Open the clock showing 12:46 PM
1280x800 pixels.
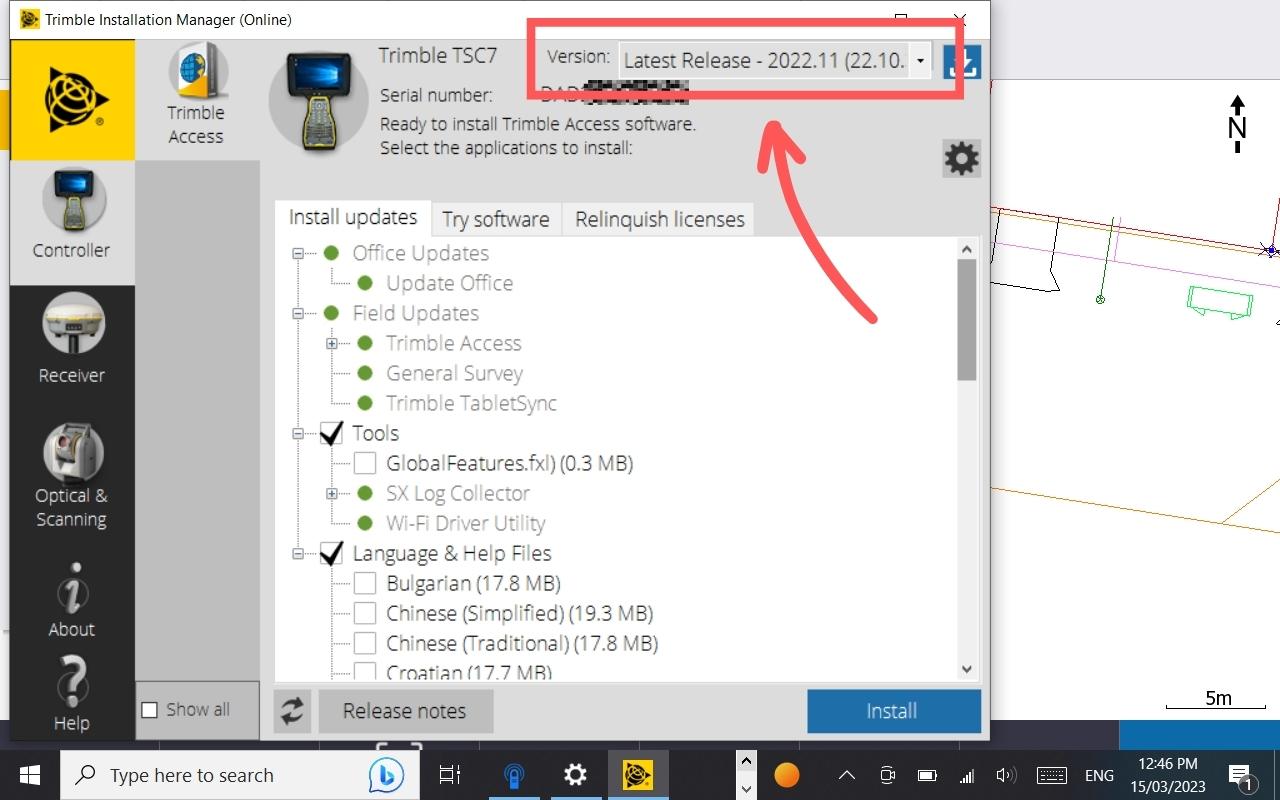click(1167, 775)
